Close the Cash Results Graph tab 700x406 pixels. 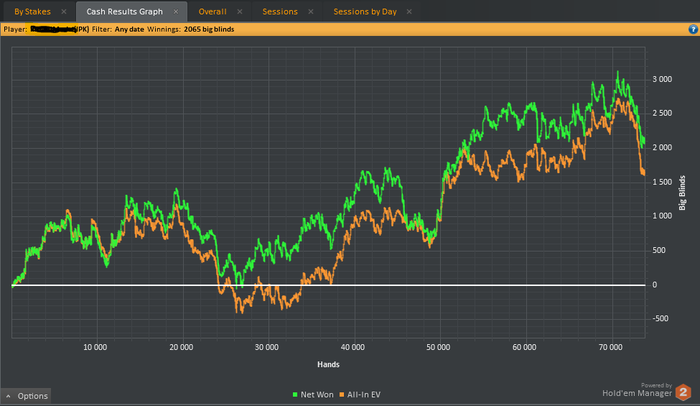[176, 12]
